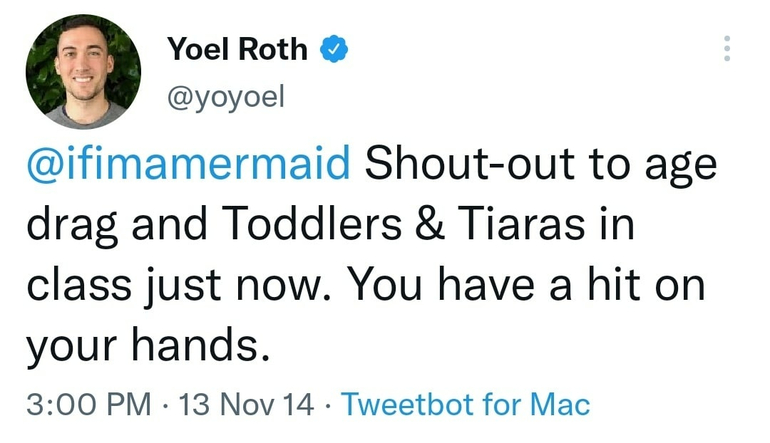The height and width of the screenshot is (443, 770).
Task: Open the Tweetbot for Mac source link
Action: point(466,405)
